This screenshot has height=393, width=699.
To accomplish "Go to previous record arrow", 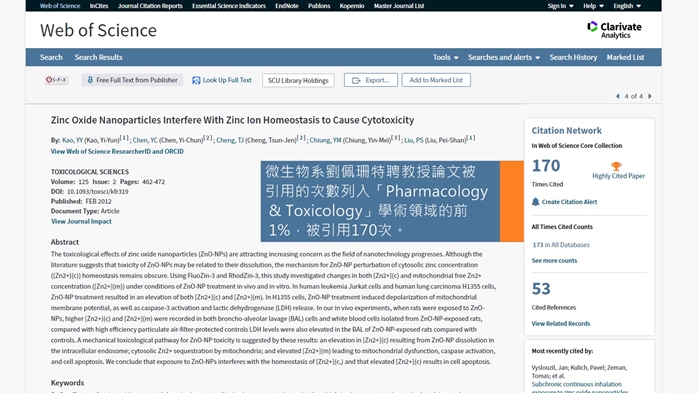I will pyautogui.click(x=618, y=96).
